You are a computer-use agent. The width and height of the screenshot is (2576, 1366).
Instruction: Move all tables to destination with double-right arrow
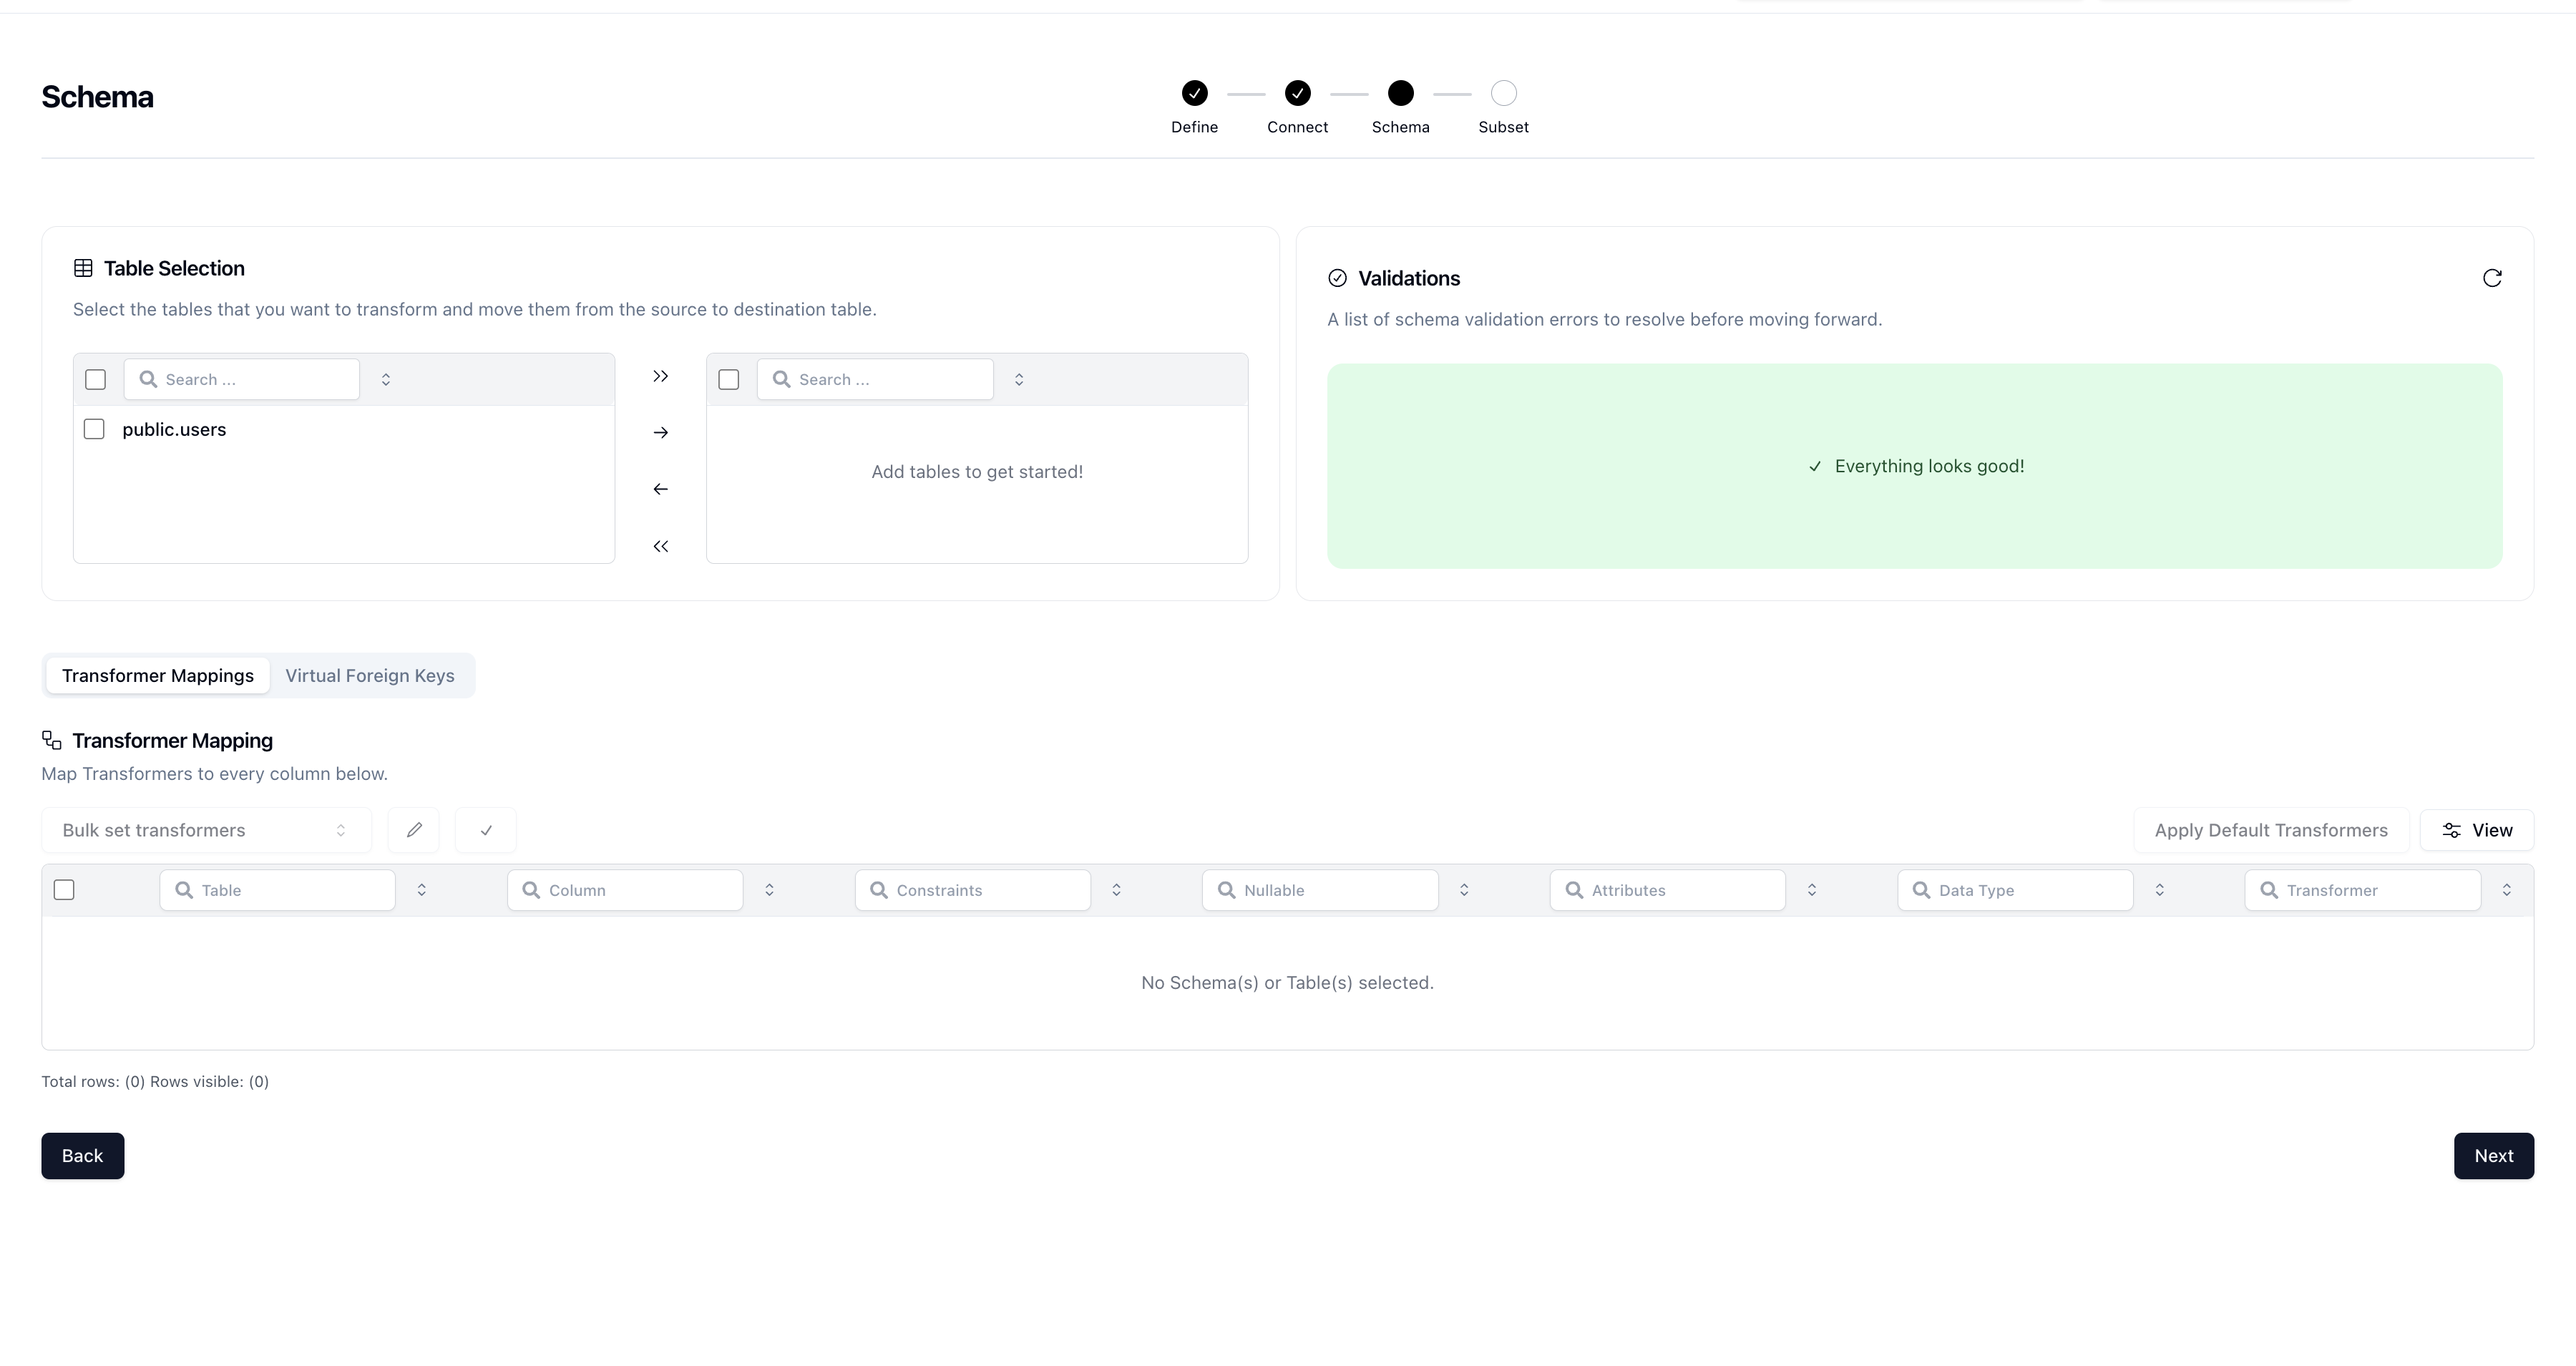(660, 376)
